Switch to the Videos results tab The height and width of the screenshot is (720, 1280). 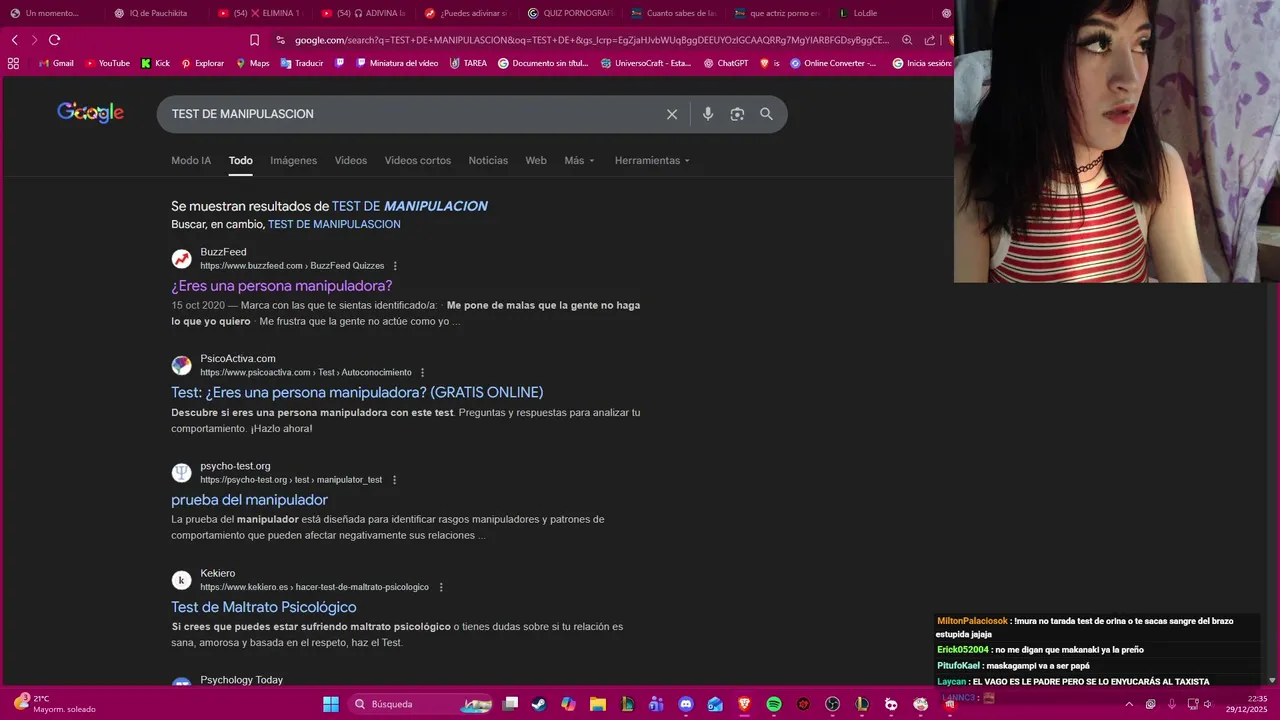click(x=351, y=160)
